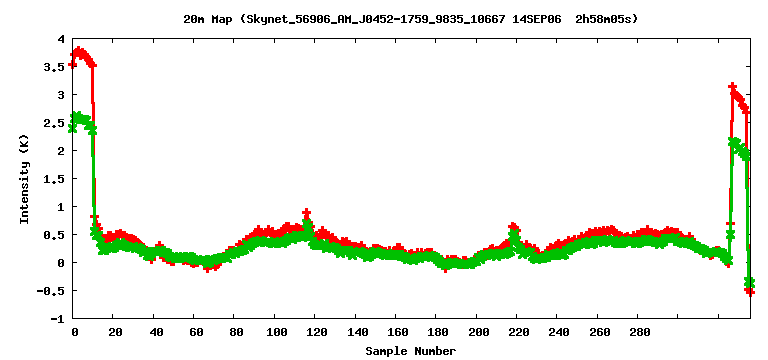Click the y-axis tick label -0.5

(52, 291)
